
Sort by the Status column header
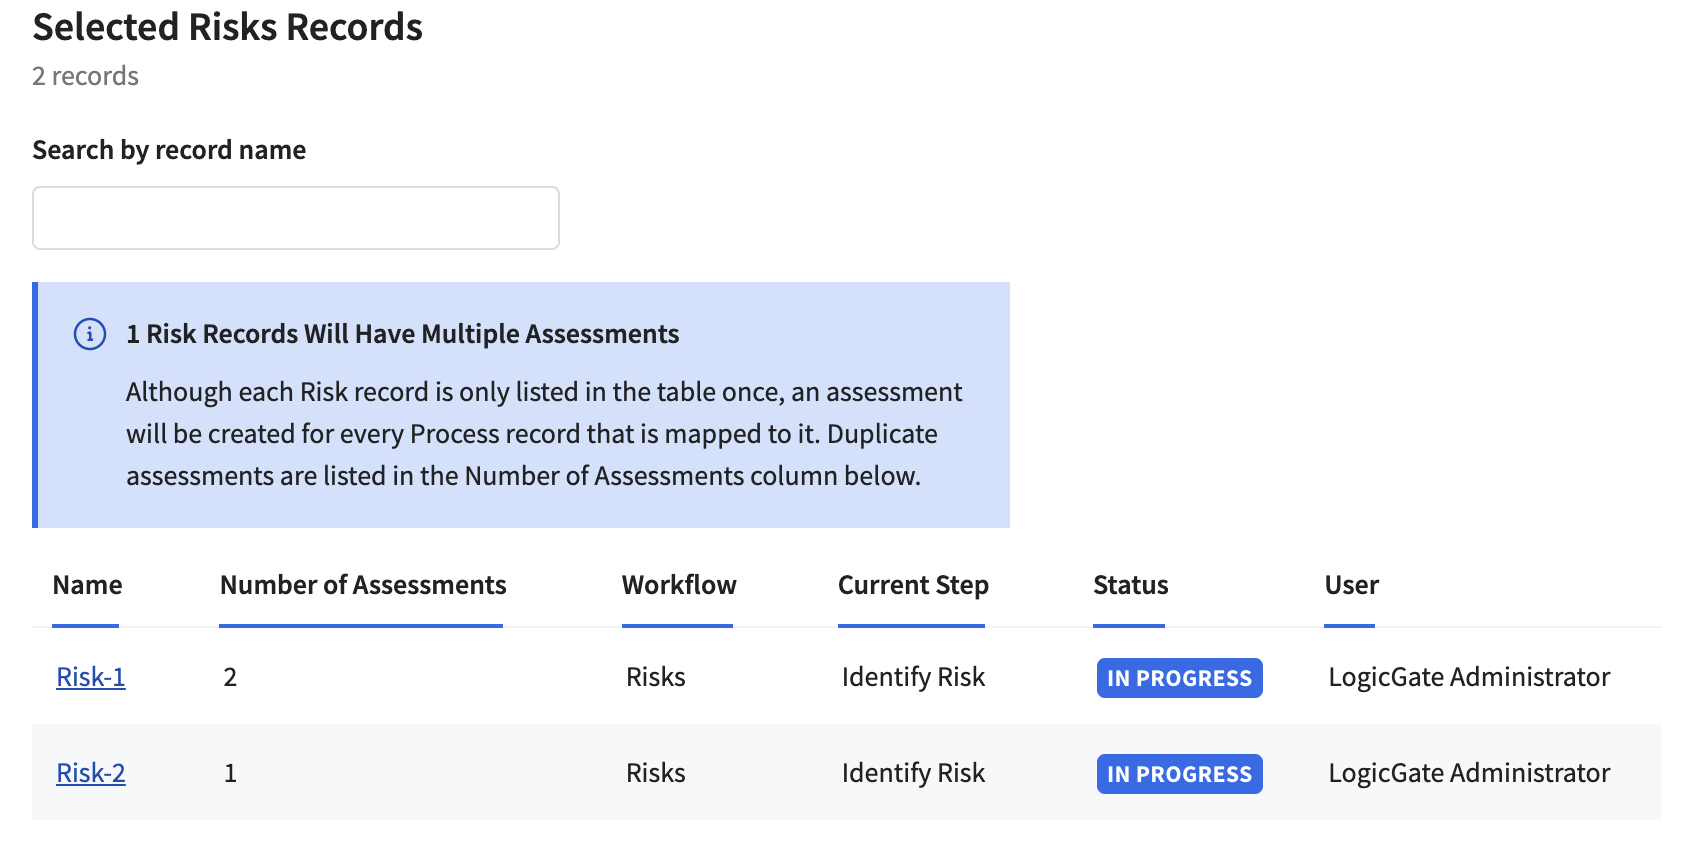1130,585
